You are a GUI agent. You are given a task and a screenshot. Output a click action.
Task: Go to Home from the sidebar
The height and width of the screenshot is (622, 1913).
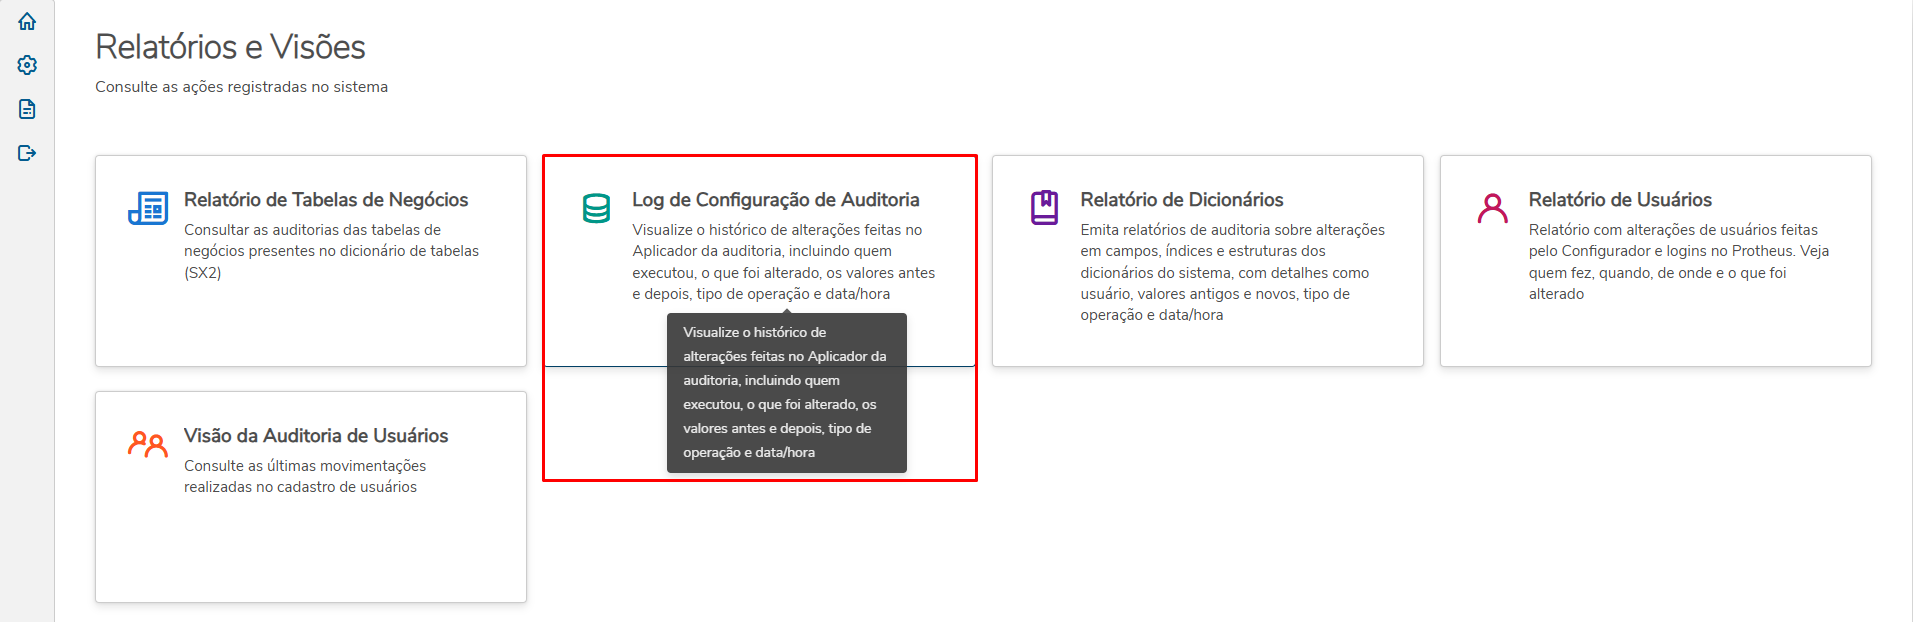click(27, 21)
